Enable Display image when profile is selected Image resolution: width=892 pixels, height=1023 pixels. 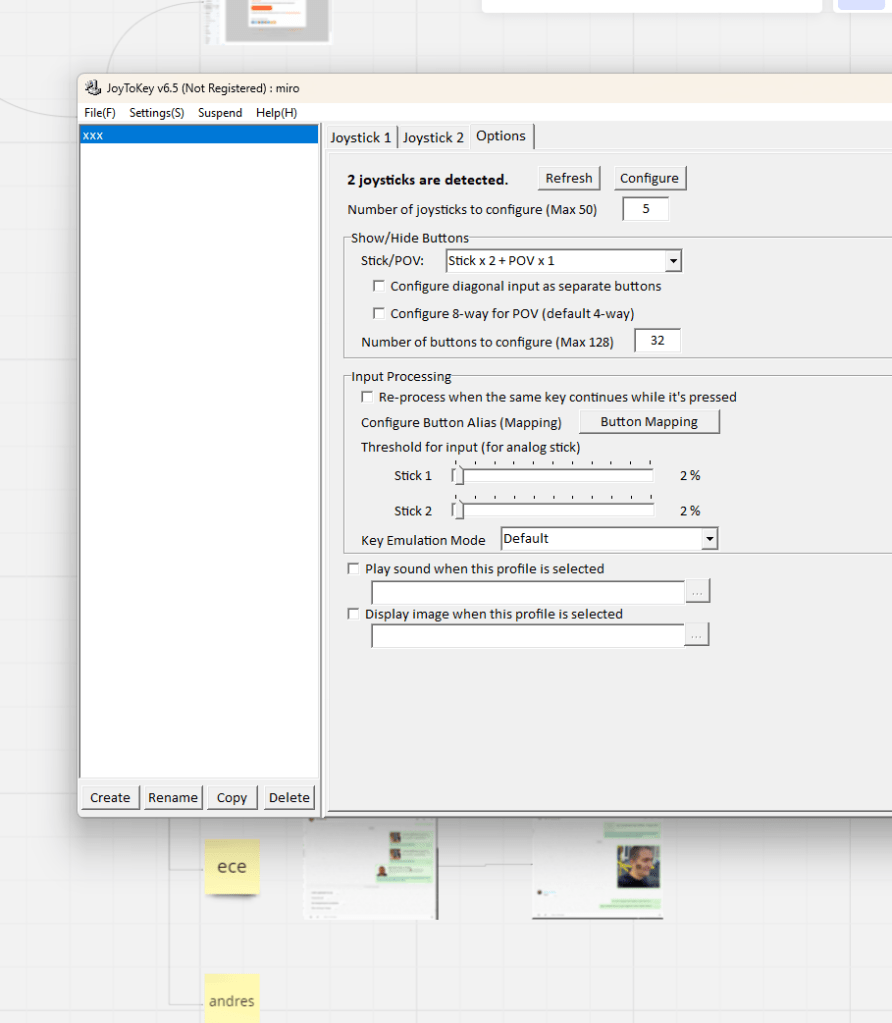(x=353, y=614)
